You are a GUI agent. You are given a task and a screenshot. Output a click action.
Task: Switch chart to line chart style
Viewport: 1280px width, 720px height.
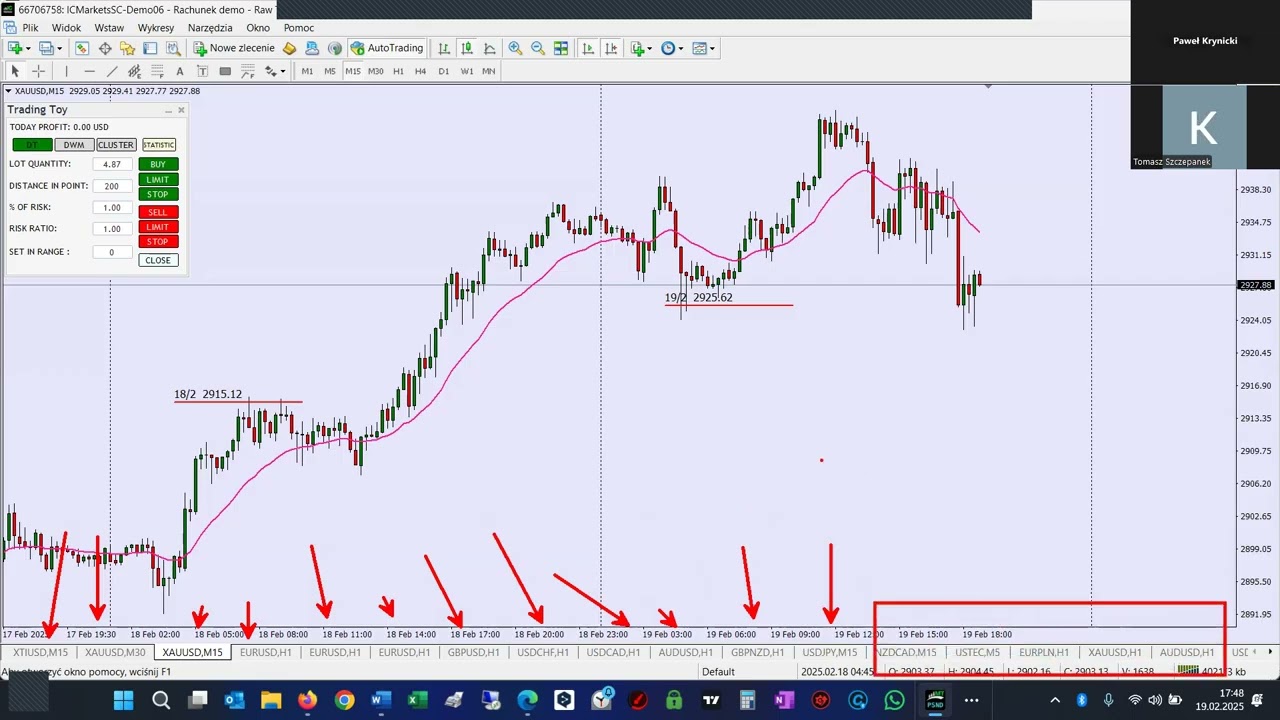490,48
